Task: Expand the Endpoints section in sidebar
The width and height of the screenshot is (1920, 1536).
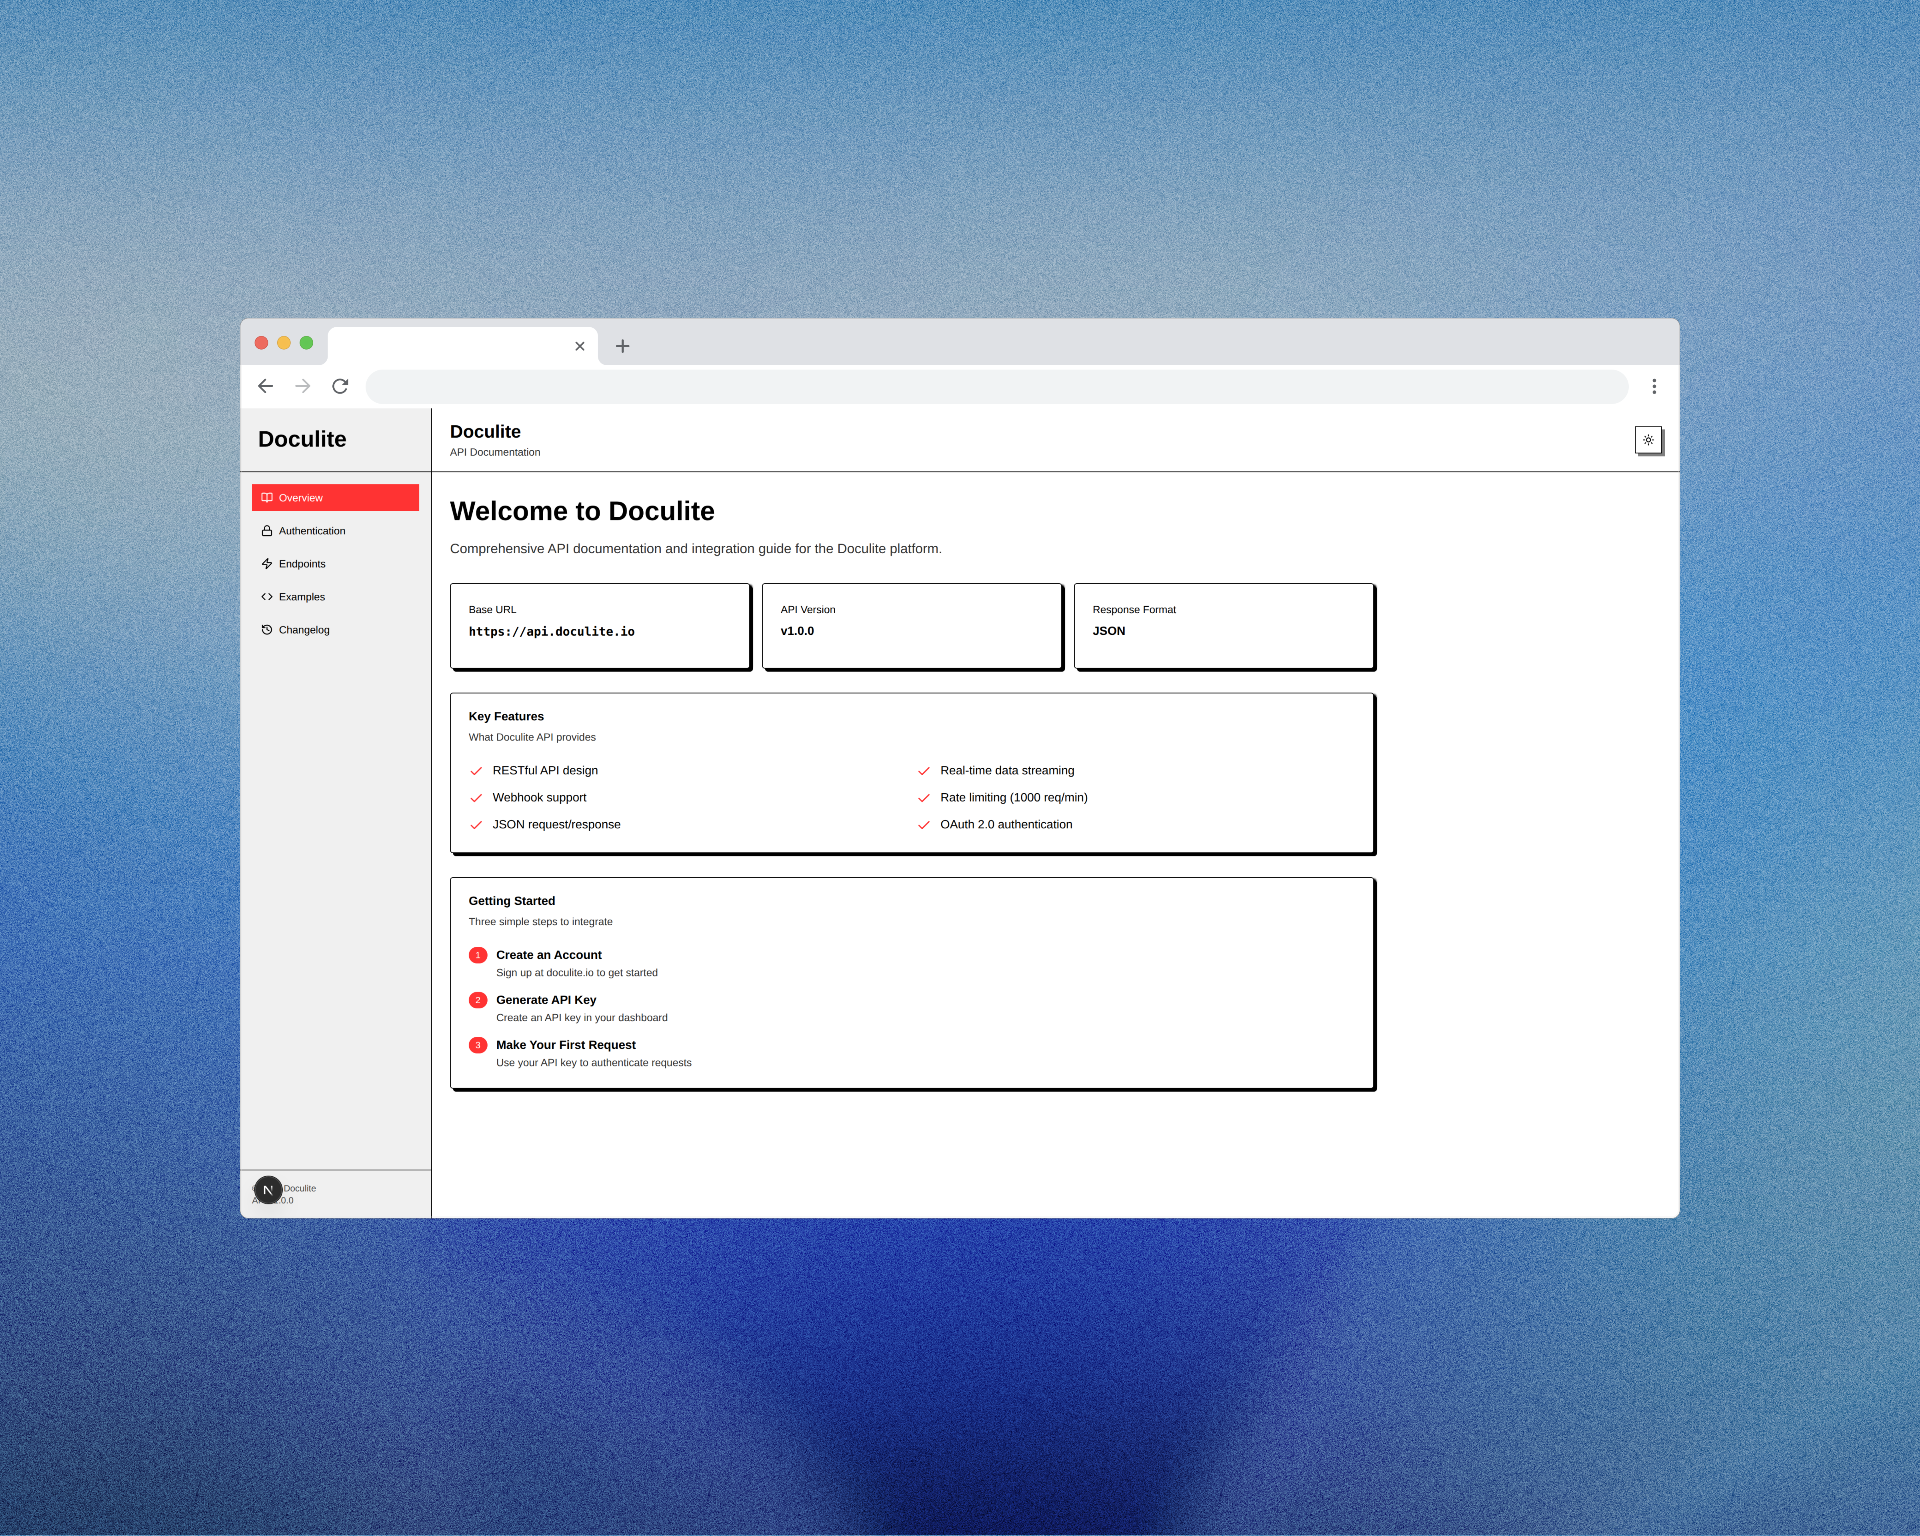Action: pos(303,563)
